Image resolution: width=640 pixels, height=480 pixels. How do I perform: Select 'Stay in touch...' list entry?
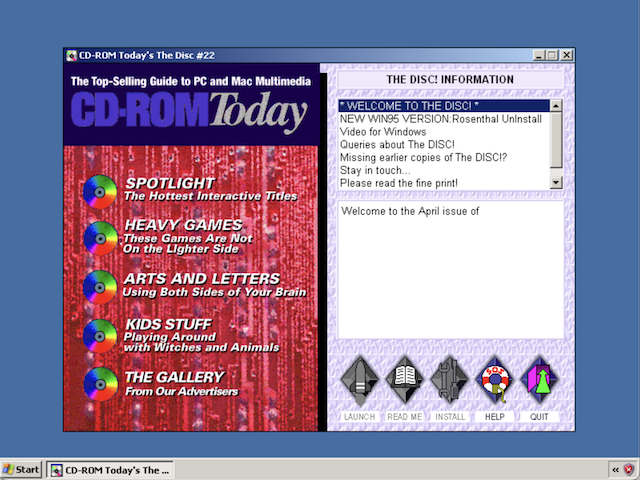(444, 170)
